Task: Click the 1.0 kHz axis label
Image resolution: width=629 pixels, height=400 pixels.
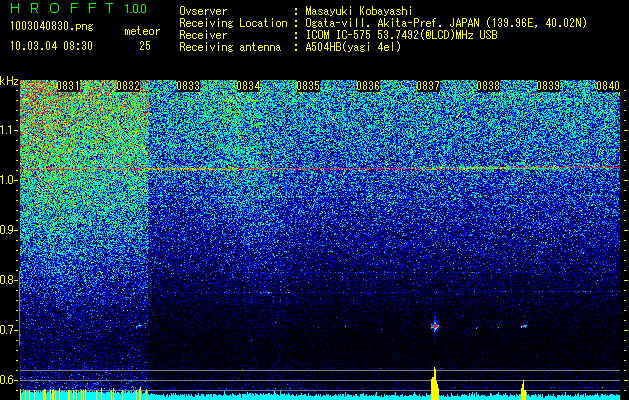Action: pos(9,180)
